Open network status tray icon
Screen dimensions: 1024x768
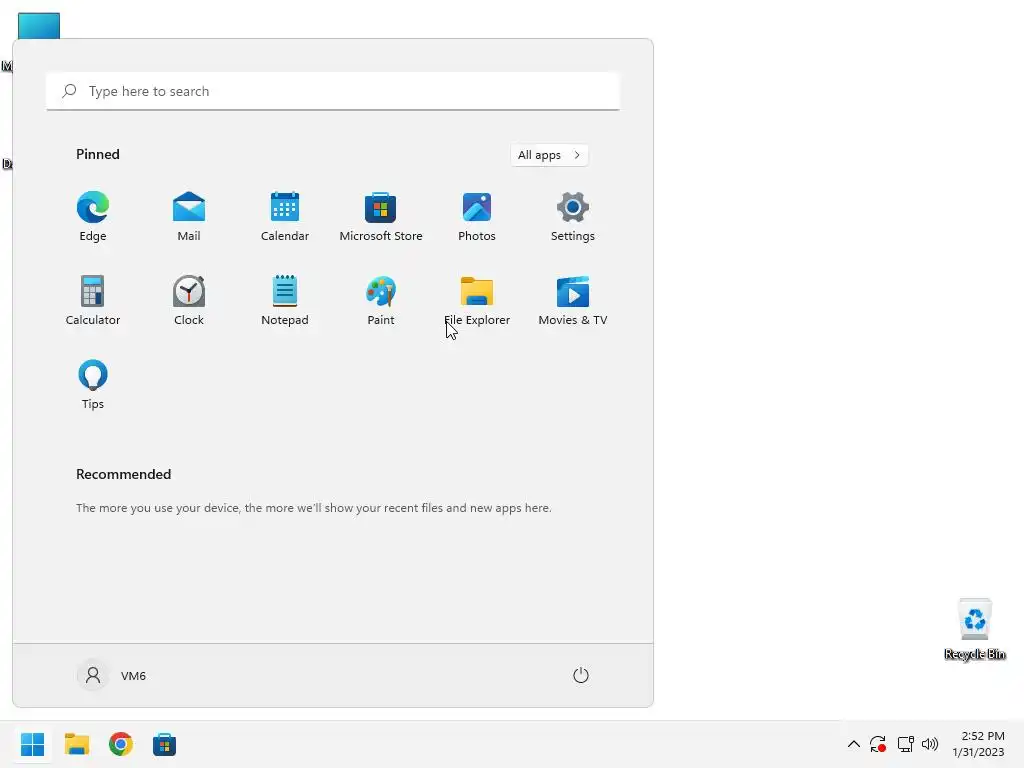(905, 744)
